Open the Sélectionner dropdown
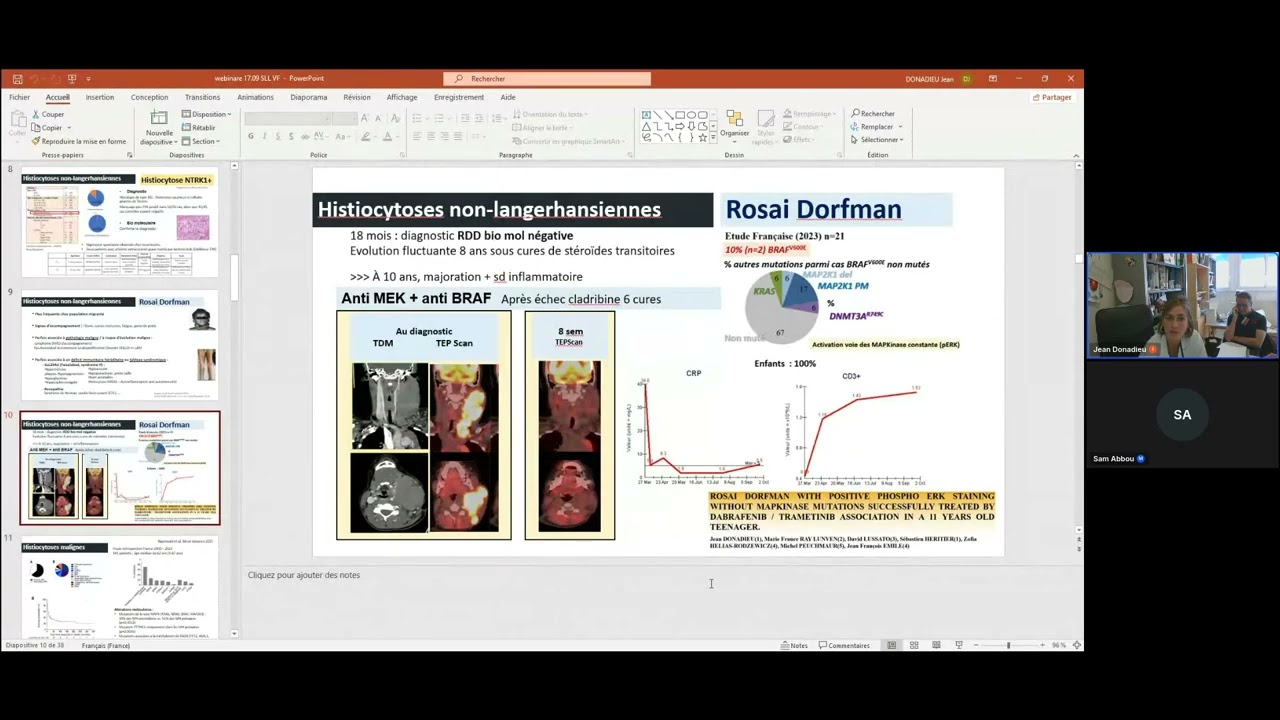The width and height of the screenshot is (1280, 720). (x=901, y=140)
